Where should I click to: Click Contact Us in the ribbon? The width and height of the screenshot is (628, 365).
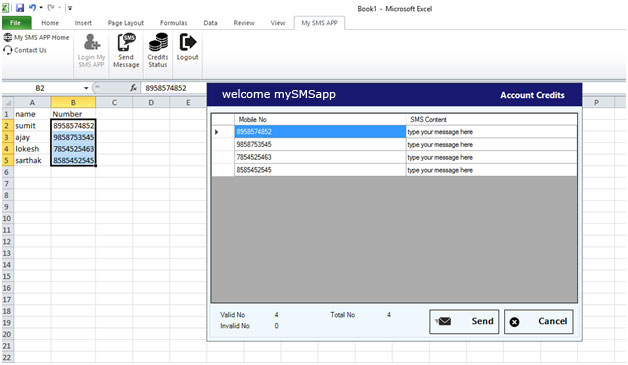[x=25, y=50]
